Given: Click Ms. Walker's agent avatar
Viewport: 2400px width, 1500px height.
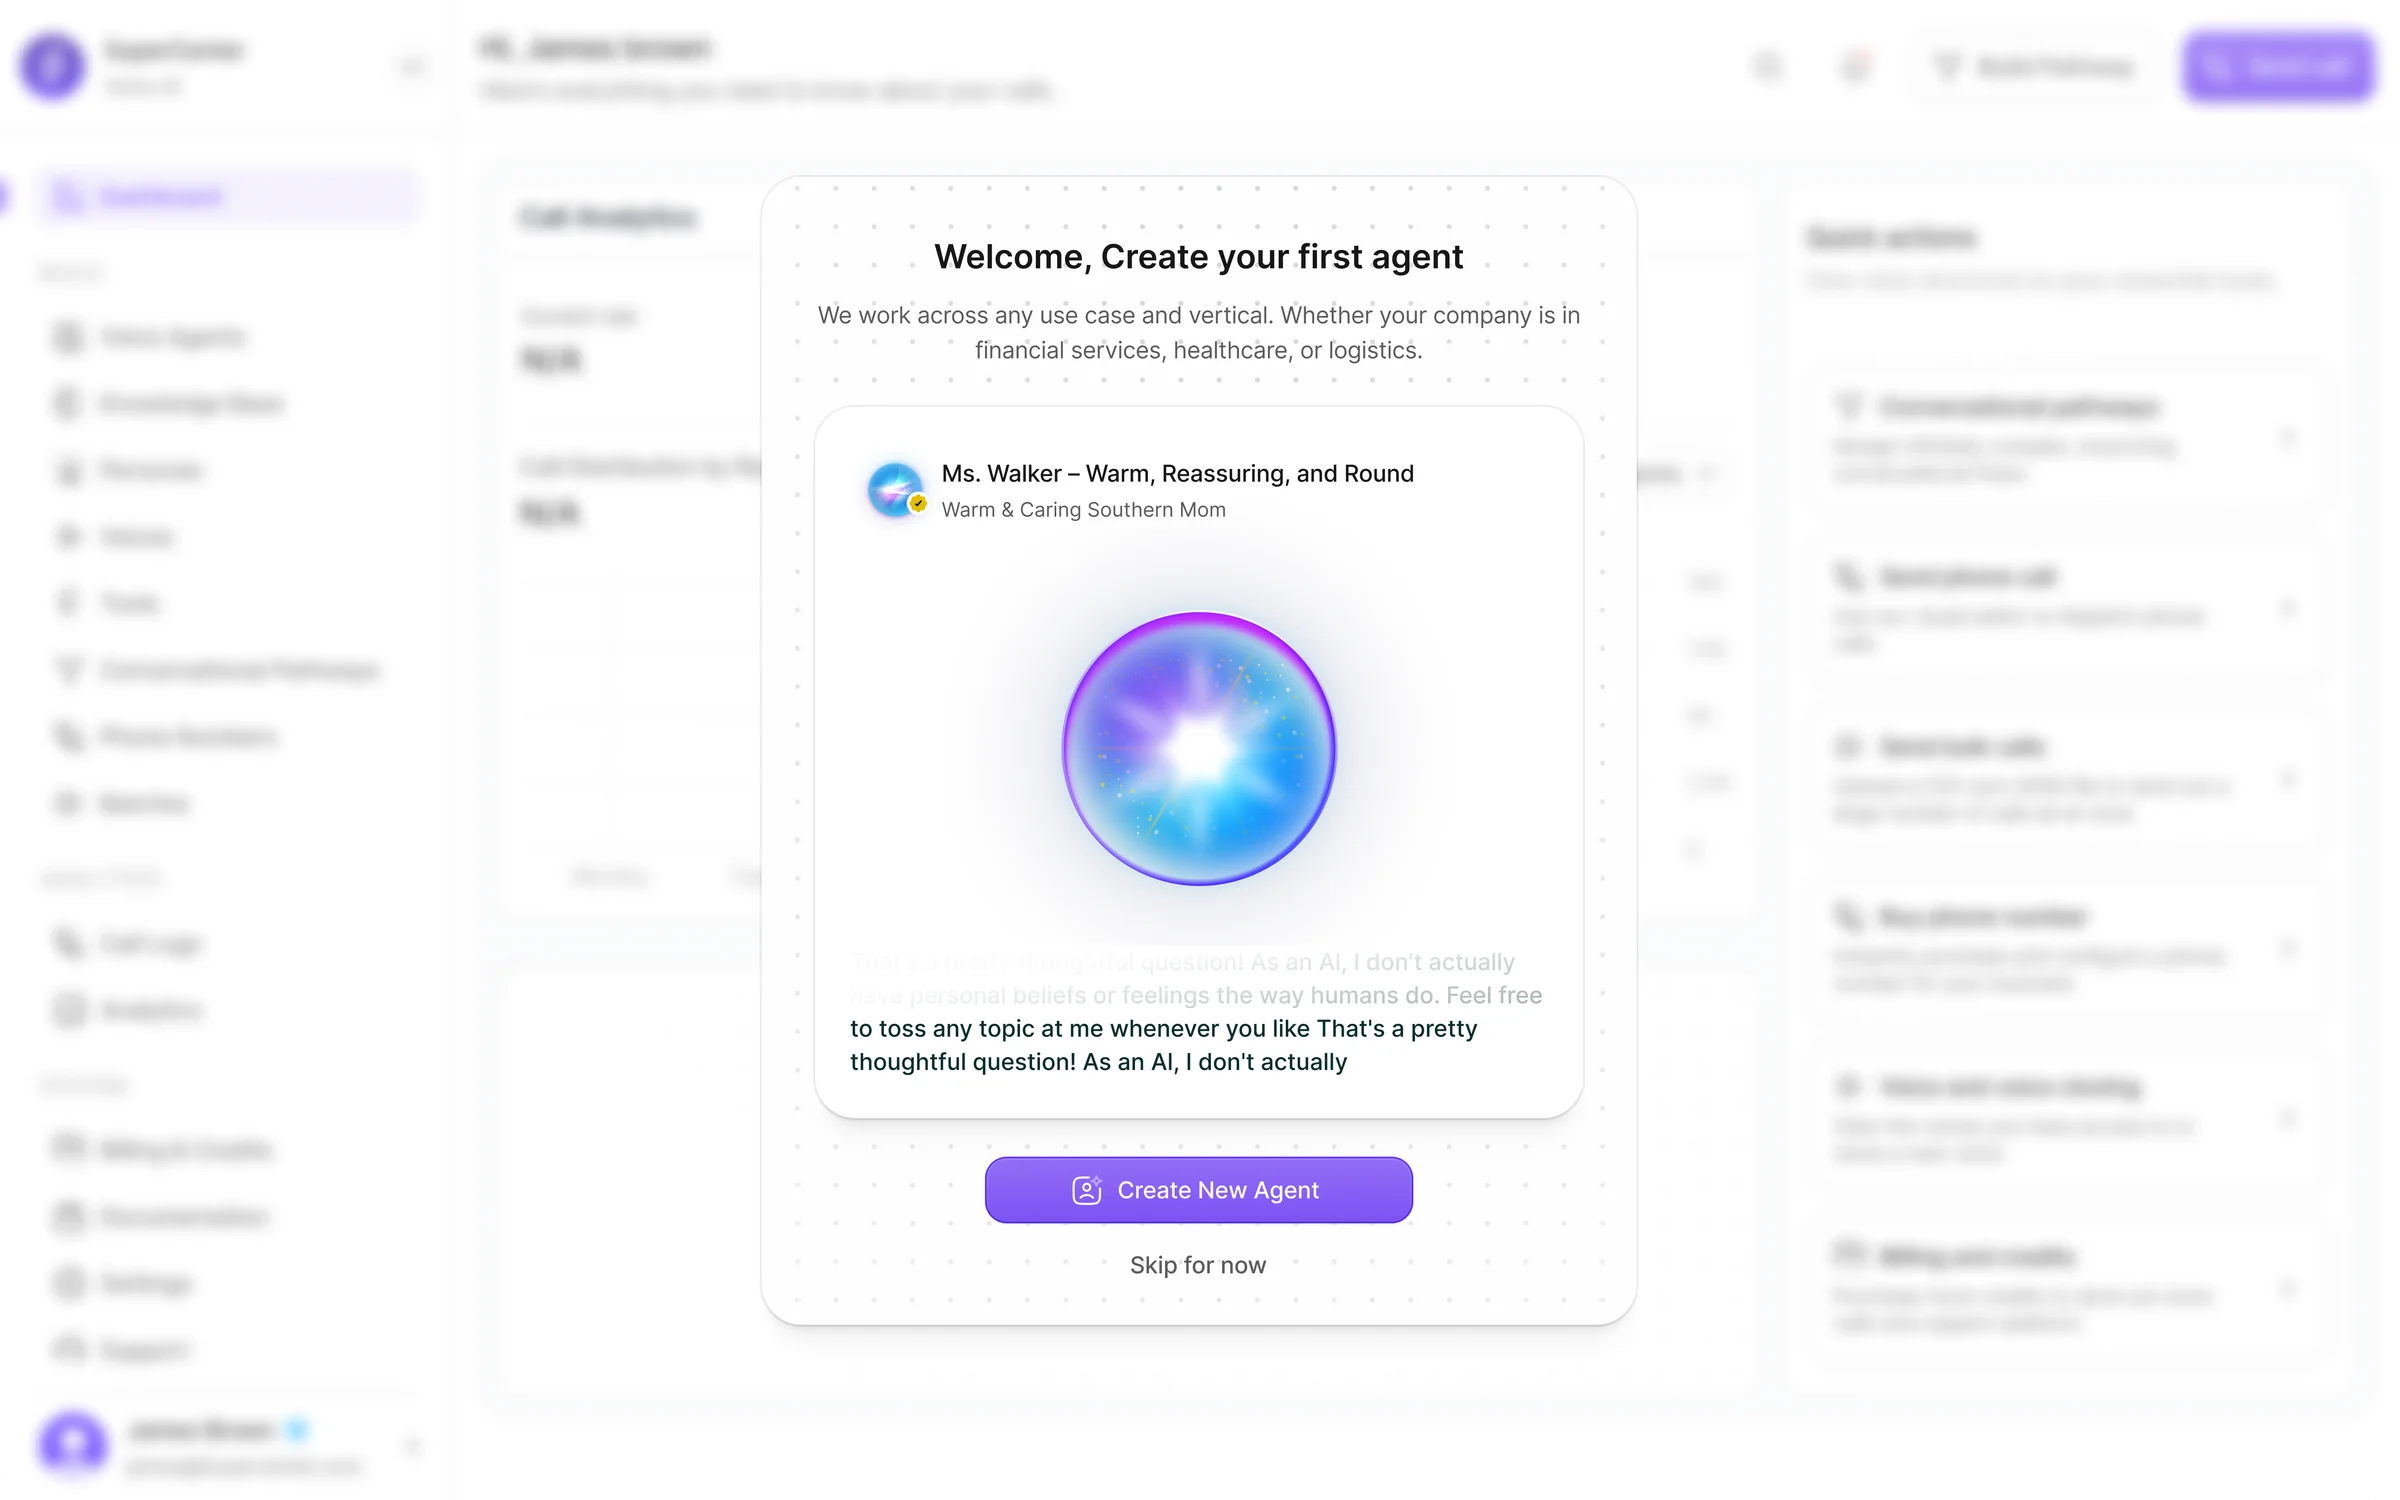Looking at the screenshot, I should [x=895, y=489].
